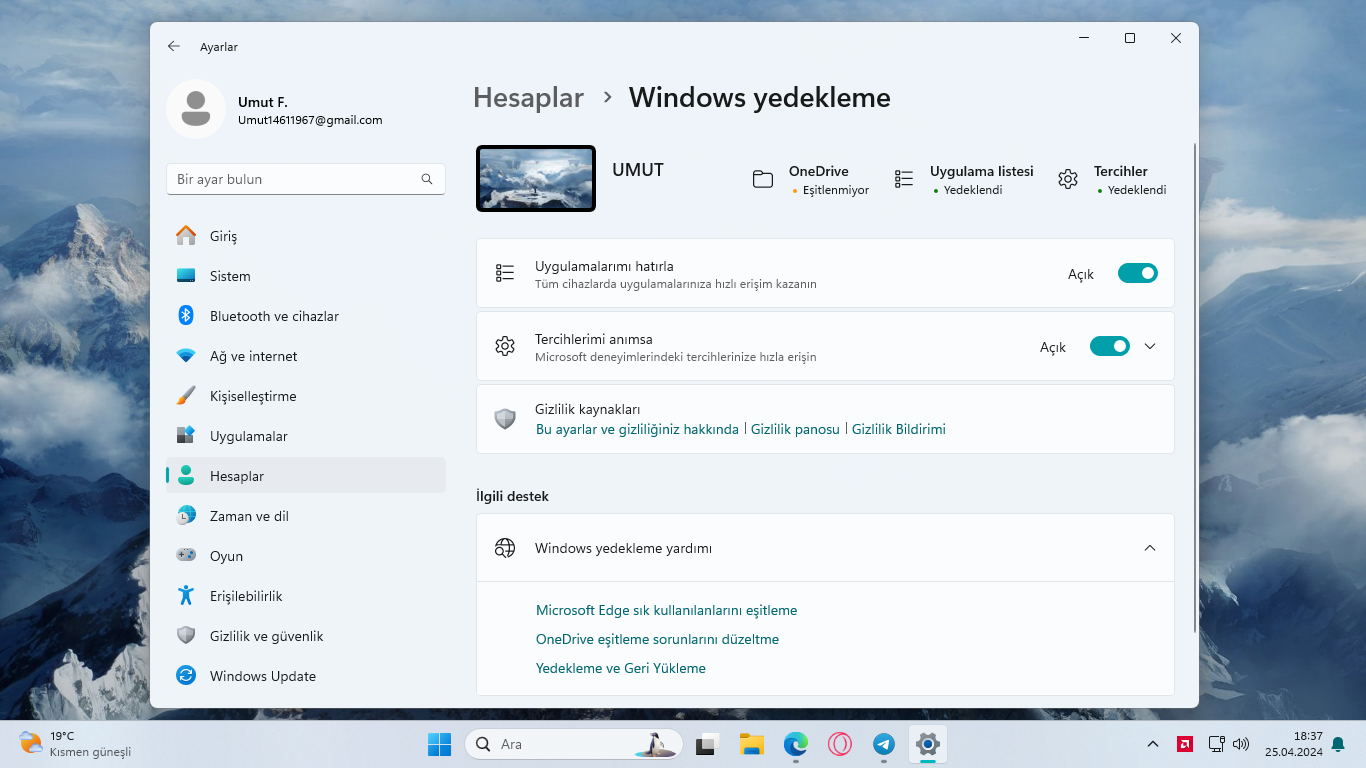
Task: Click the OneDrive folder icon
Action: pyautogui.click(x=763, y=180)
